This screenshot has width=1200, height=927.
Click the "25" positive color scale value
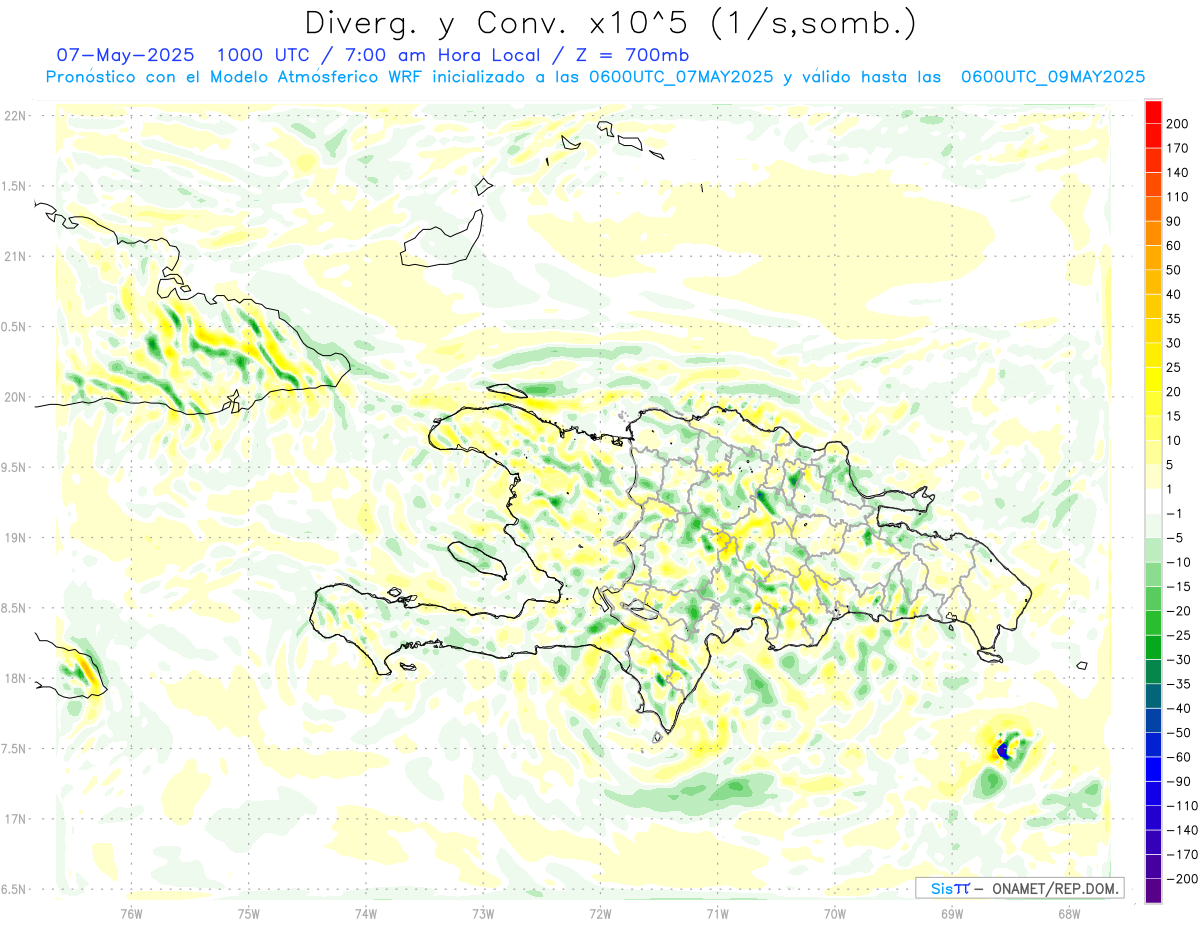[1174, 367]
